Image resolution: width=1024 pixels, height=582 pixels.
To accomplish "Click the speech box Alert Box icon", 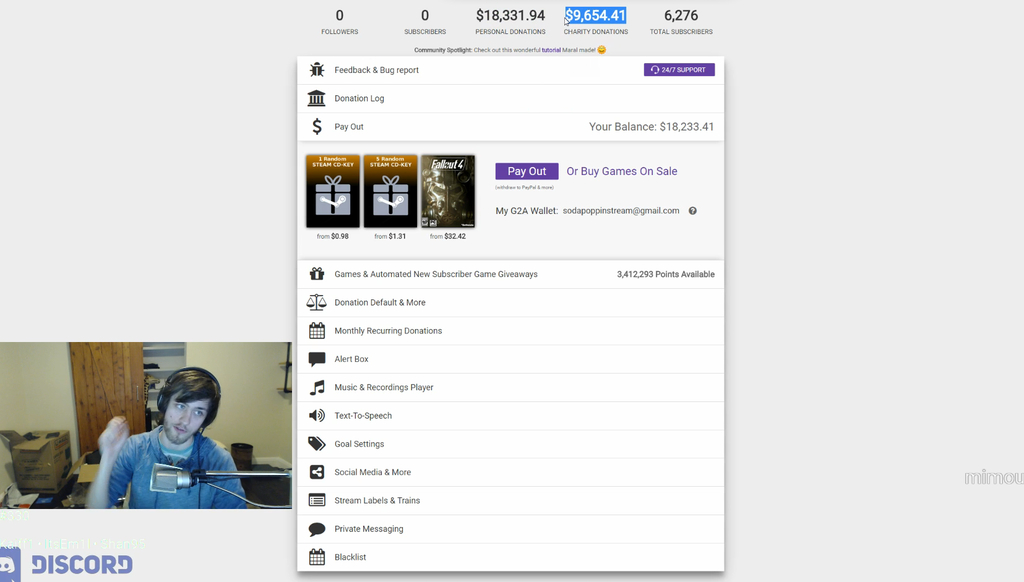I will coord(317,359).
